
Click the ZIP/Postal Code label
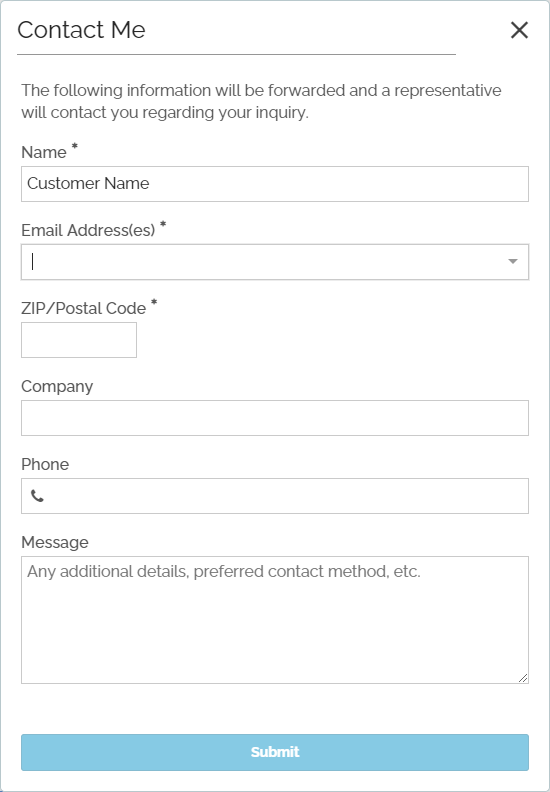coord(83,308)
